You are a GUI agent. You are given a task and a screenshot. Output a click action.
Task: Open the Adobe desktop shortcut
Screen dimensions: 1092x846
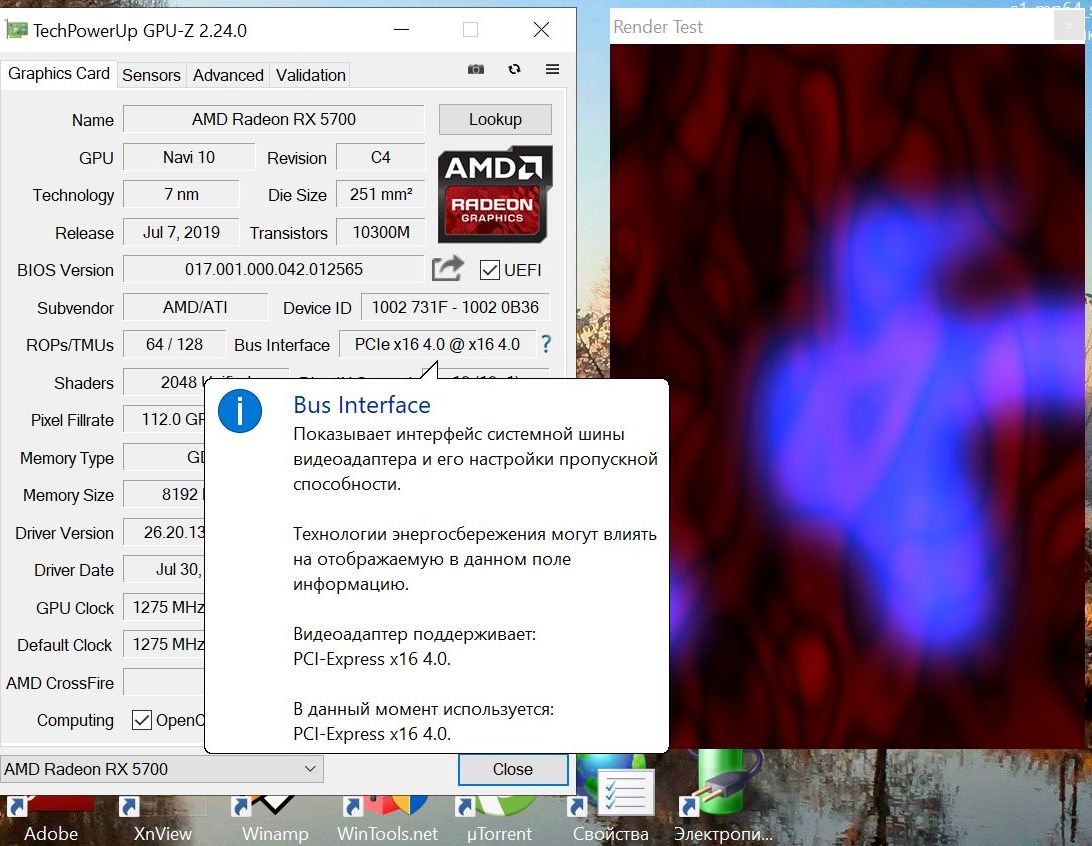(x=50, y=822)
